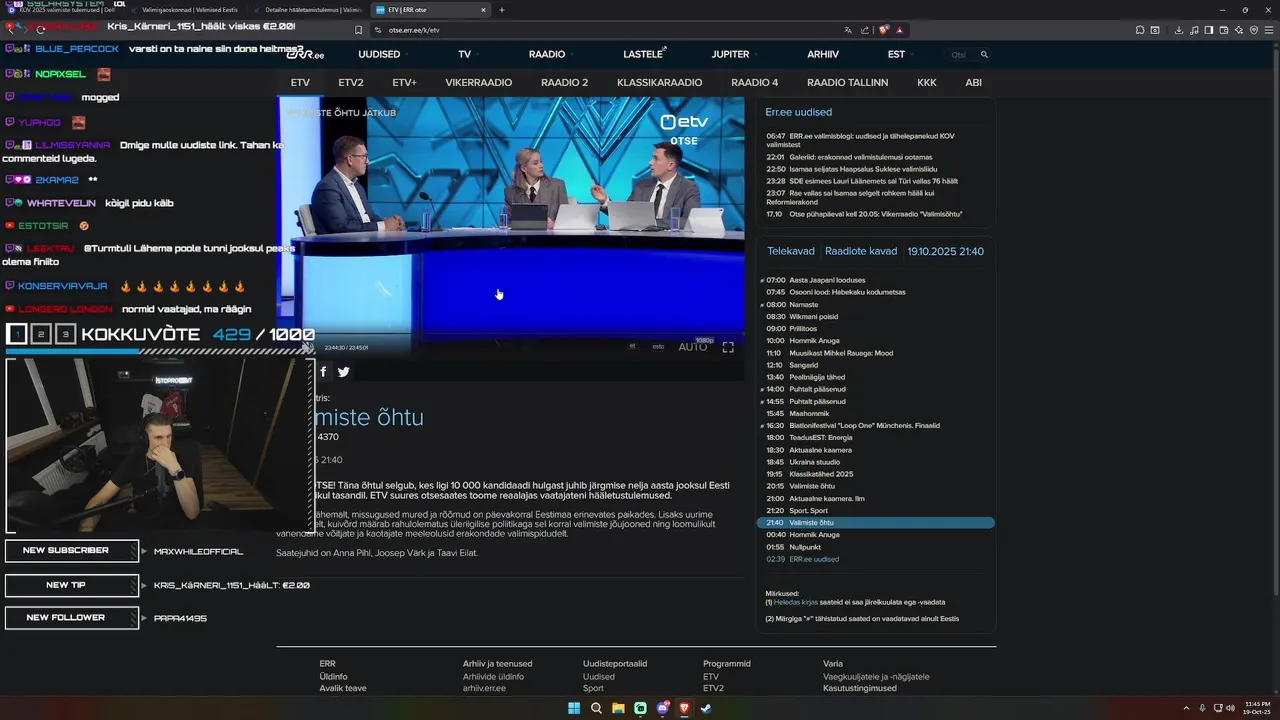
Task: Open the KKK page
Action: click(927, 83)
